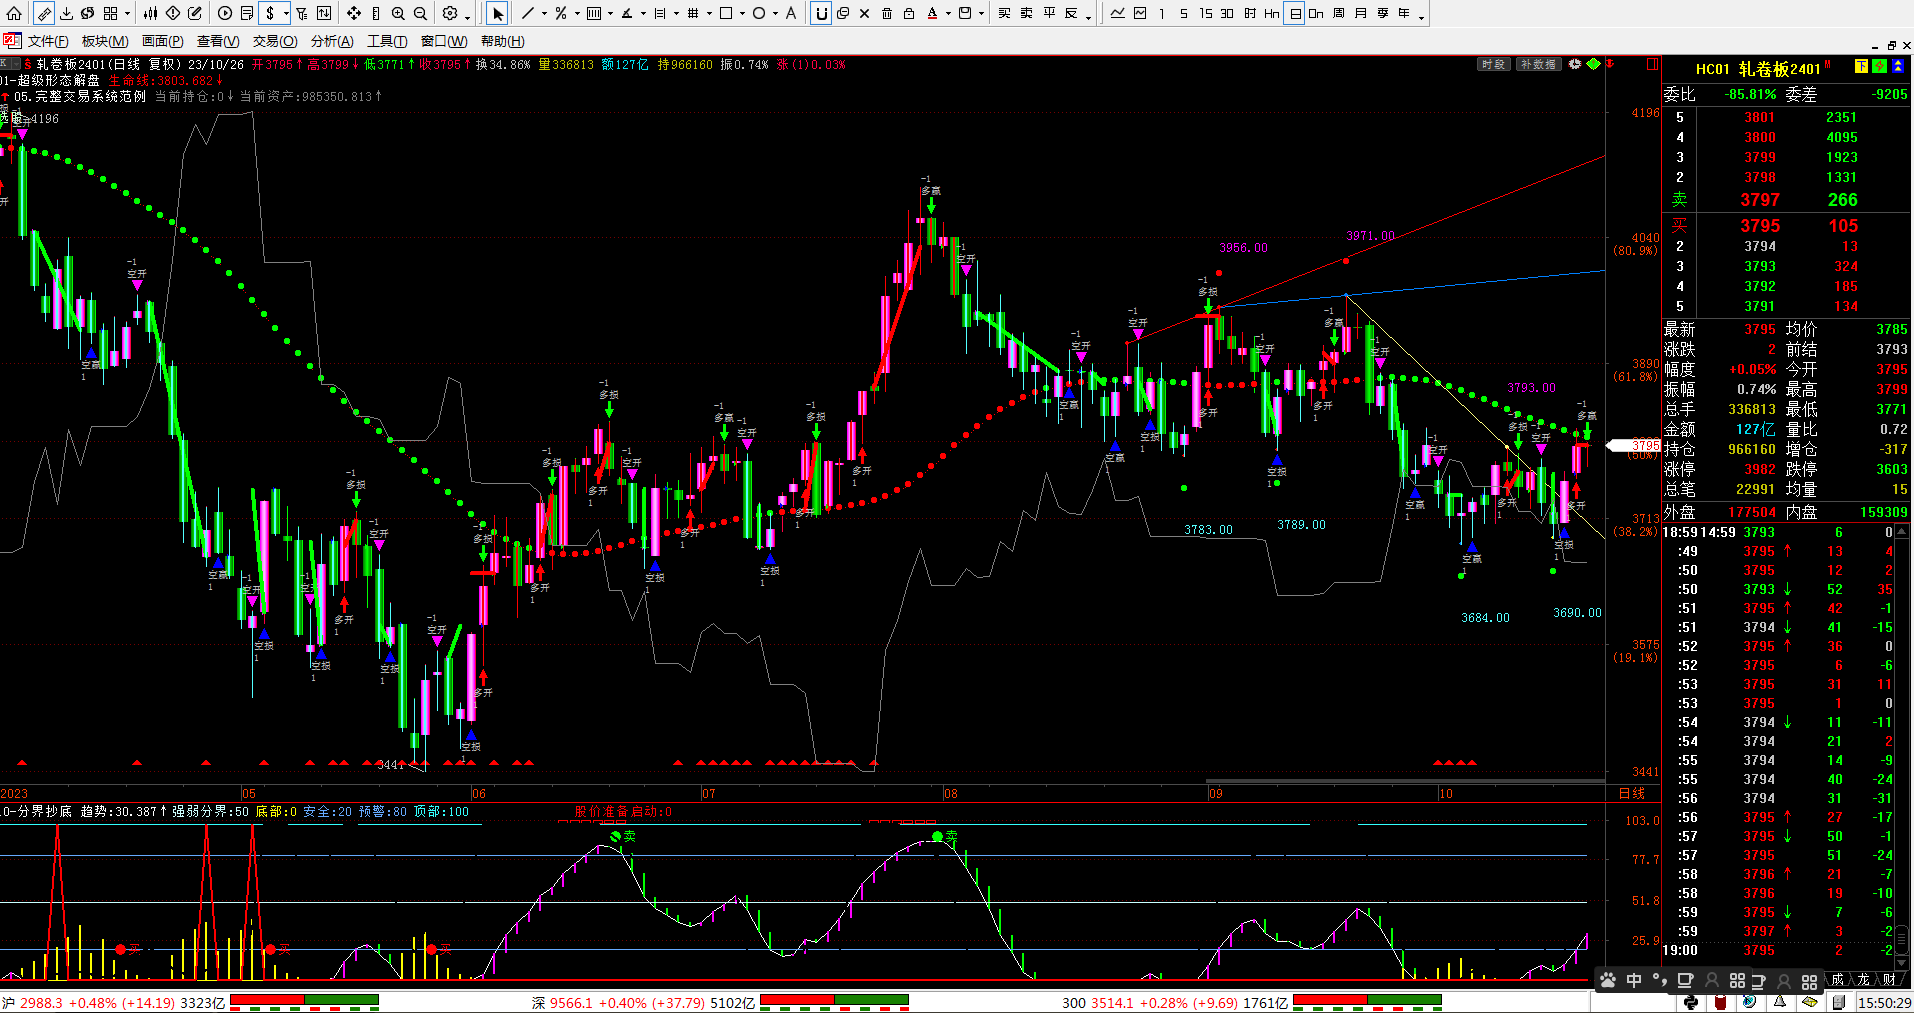Click the candlestick chart icon

(150, 13)
